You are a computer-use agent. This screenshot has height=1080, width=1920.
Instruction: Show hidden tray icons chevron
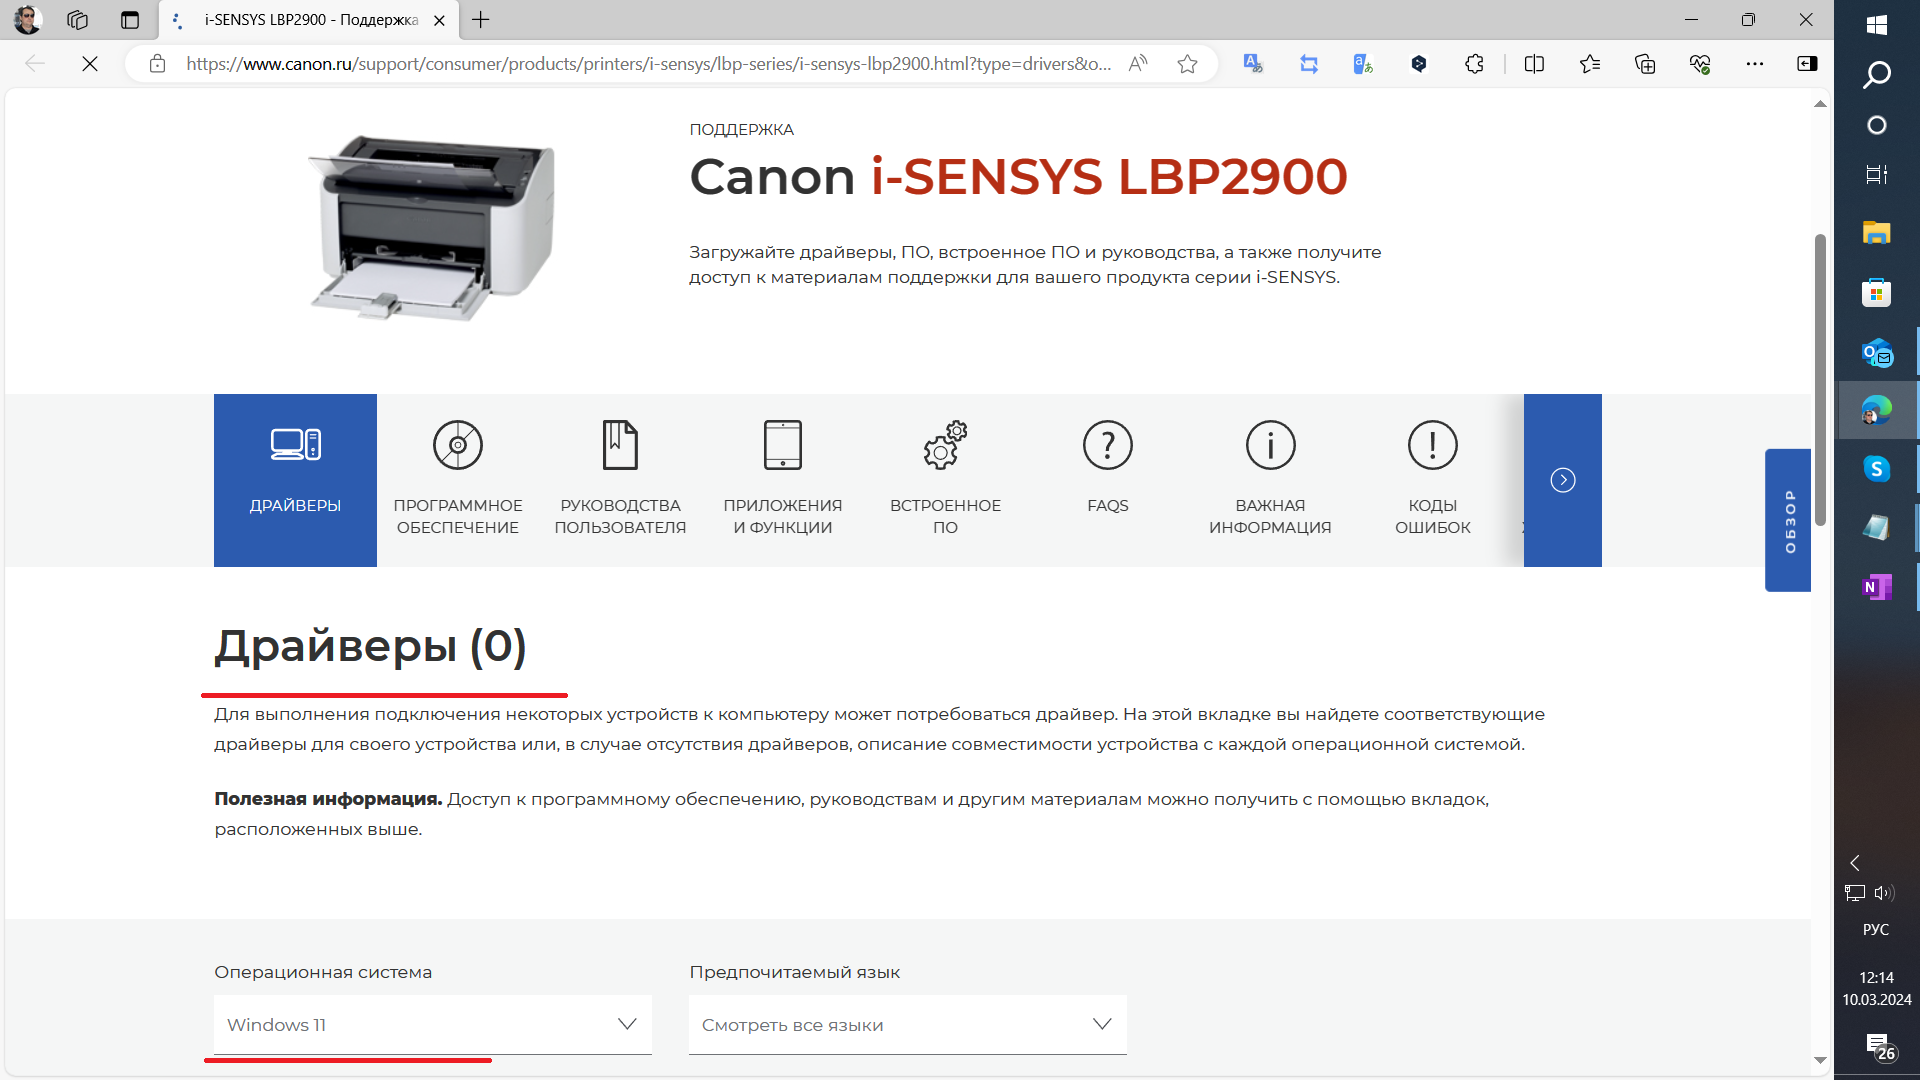click(x=1855, y=863)
